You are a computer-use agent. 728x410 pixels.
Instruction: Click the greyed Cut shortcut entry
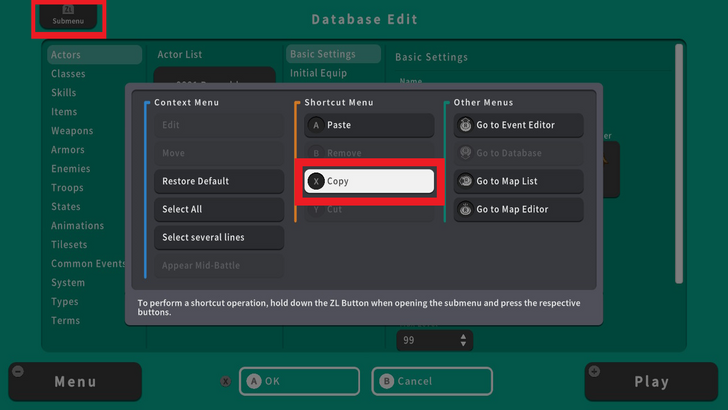[369, 209]
